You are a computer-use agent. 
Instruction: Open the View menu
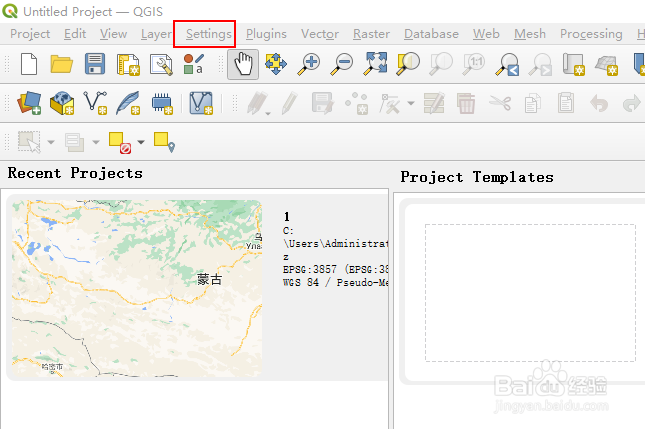113,34
